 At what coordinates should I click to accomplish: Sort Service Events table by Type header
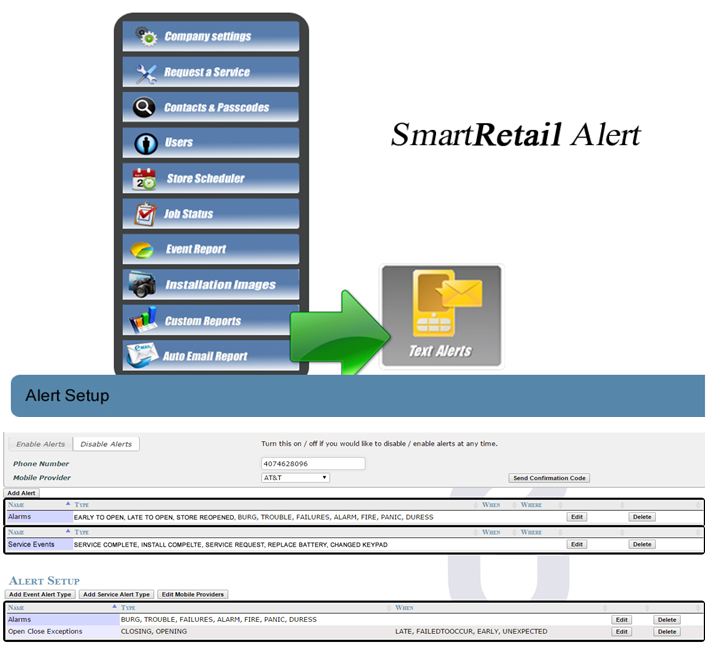click(276, 532)
